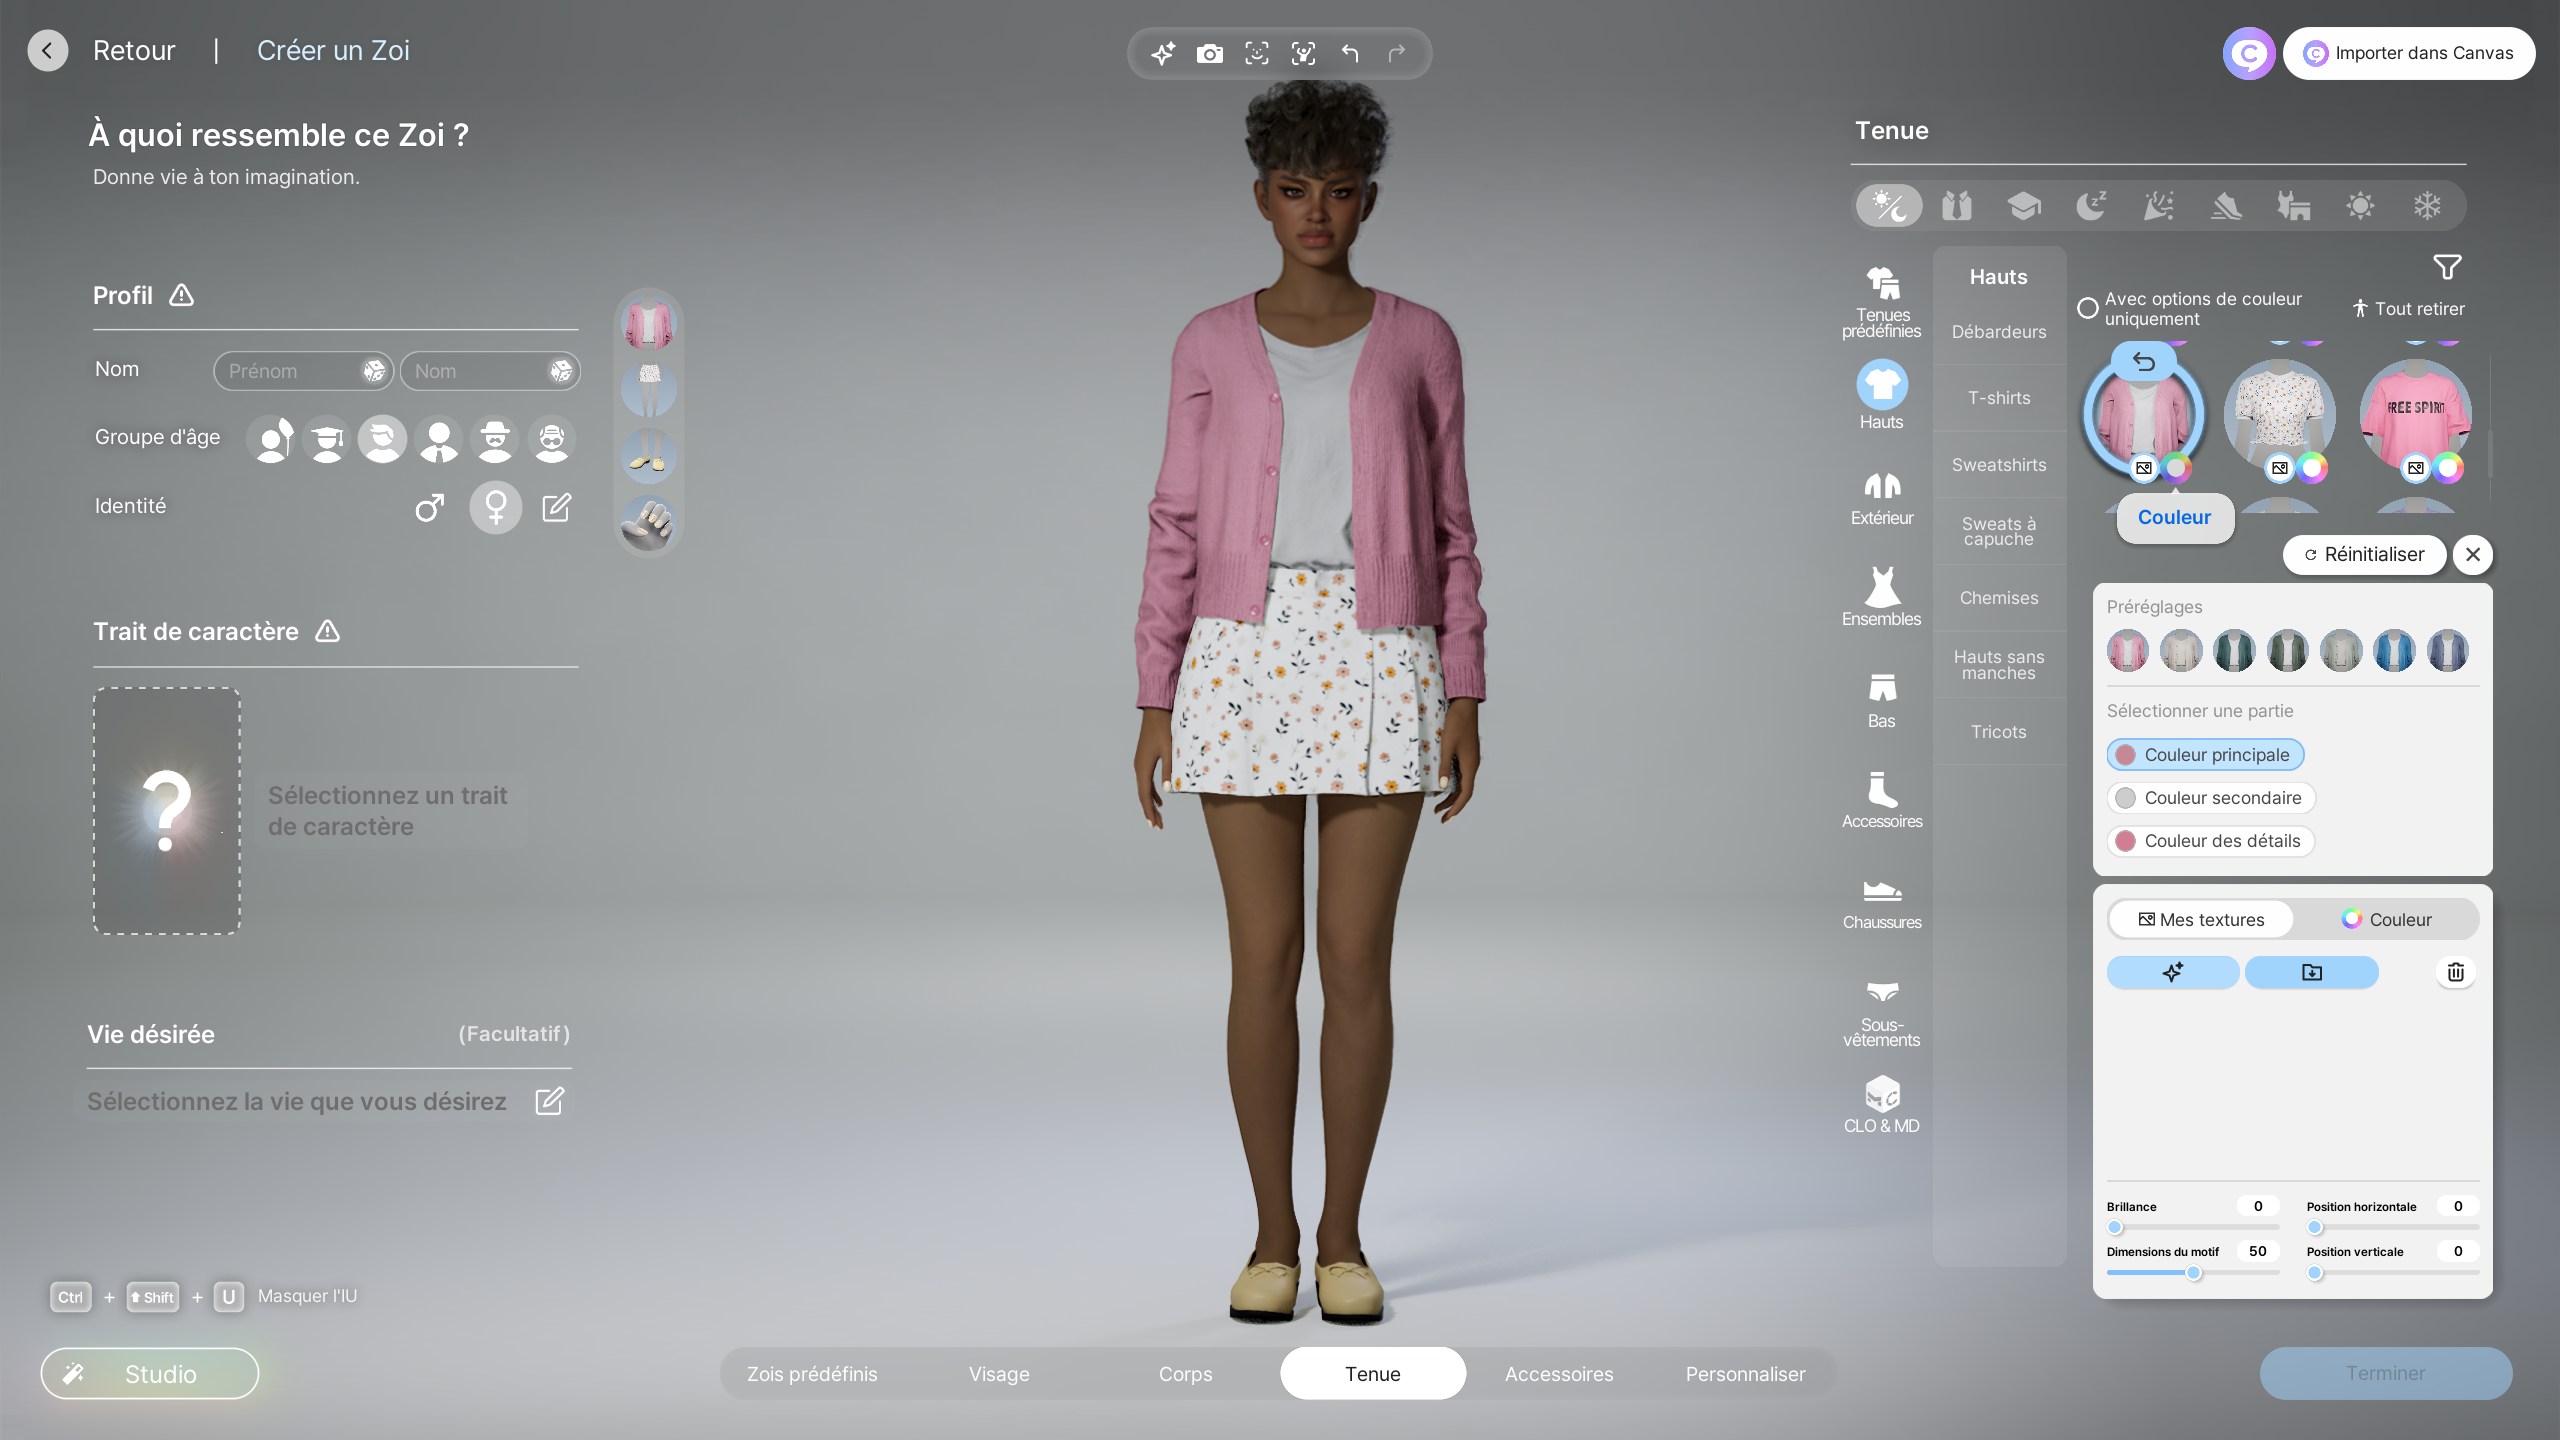Image resolution: width=2560 pixels, height=1440 pixels.
Task: Open the desired life selector edit icon
Action: [549, 1101]
